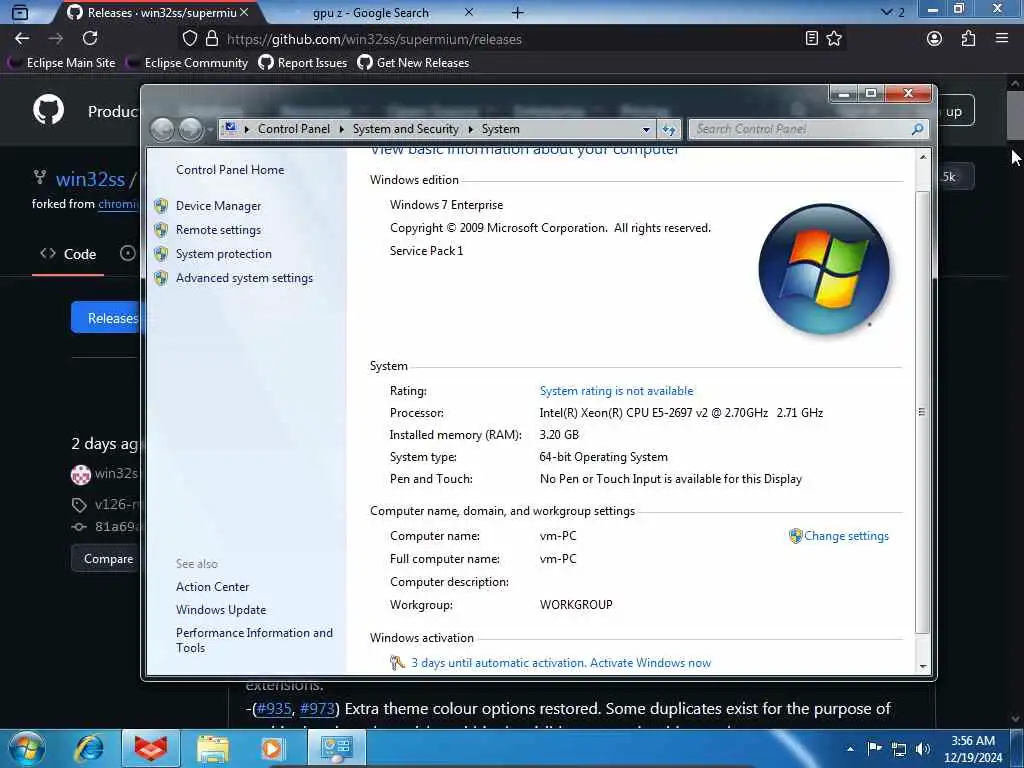1024x768 pixels.
Task: Open browser hamburger menu
Action: [1002, 39]
